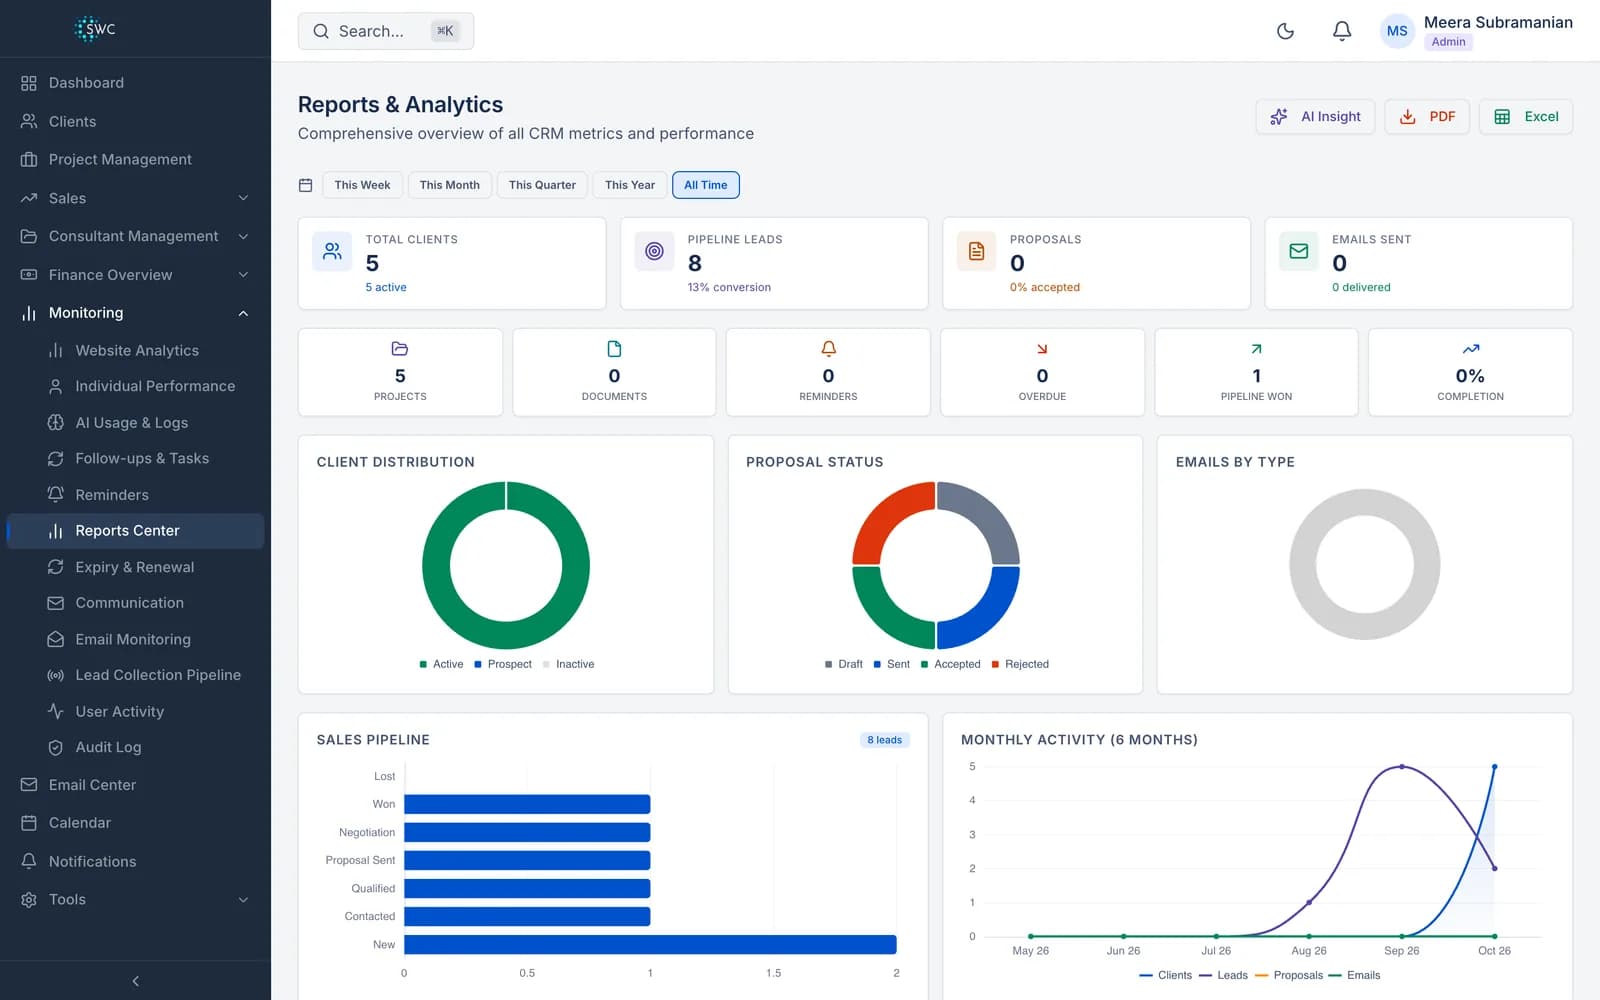The height and width of the screenshot is (1000, 1600).
Task: Open Website Analytics in sidebar
Action: [x=136, y=350]
